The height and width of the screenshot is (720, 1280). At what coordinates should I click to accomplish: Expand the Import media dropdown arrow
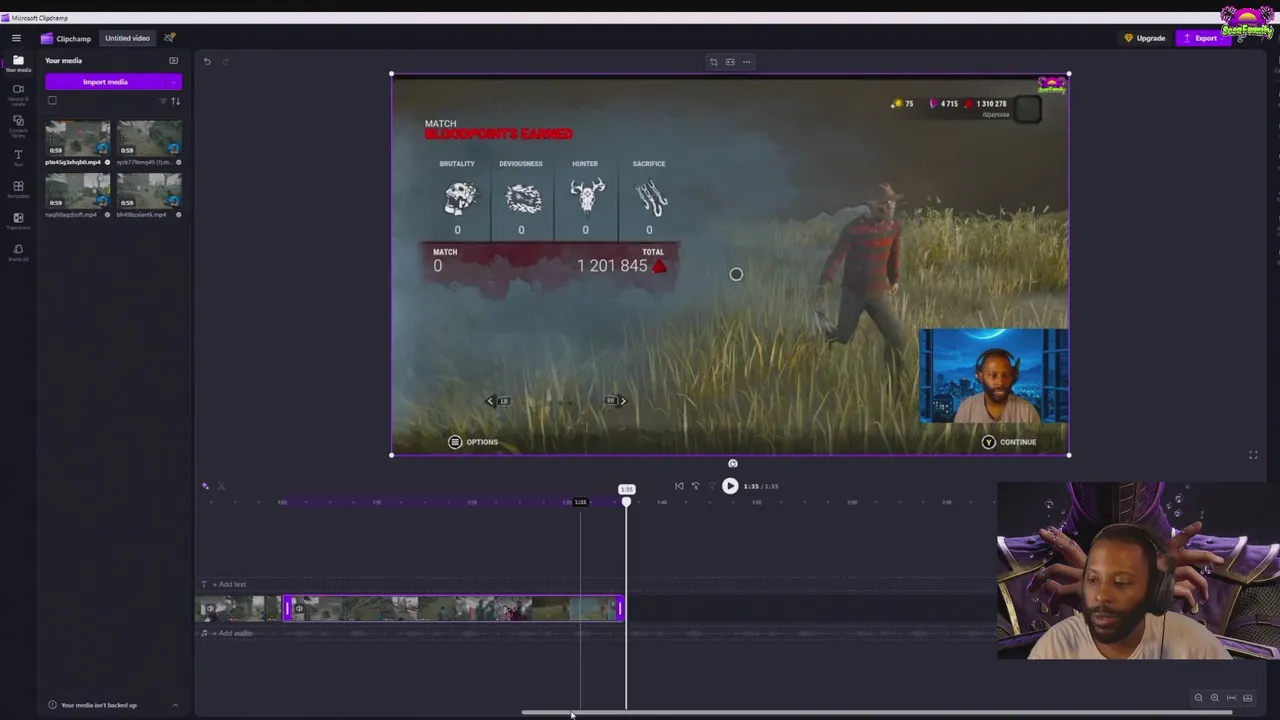pyautogui.click(x=175, y=82)
